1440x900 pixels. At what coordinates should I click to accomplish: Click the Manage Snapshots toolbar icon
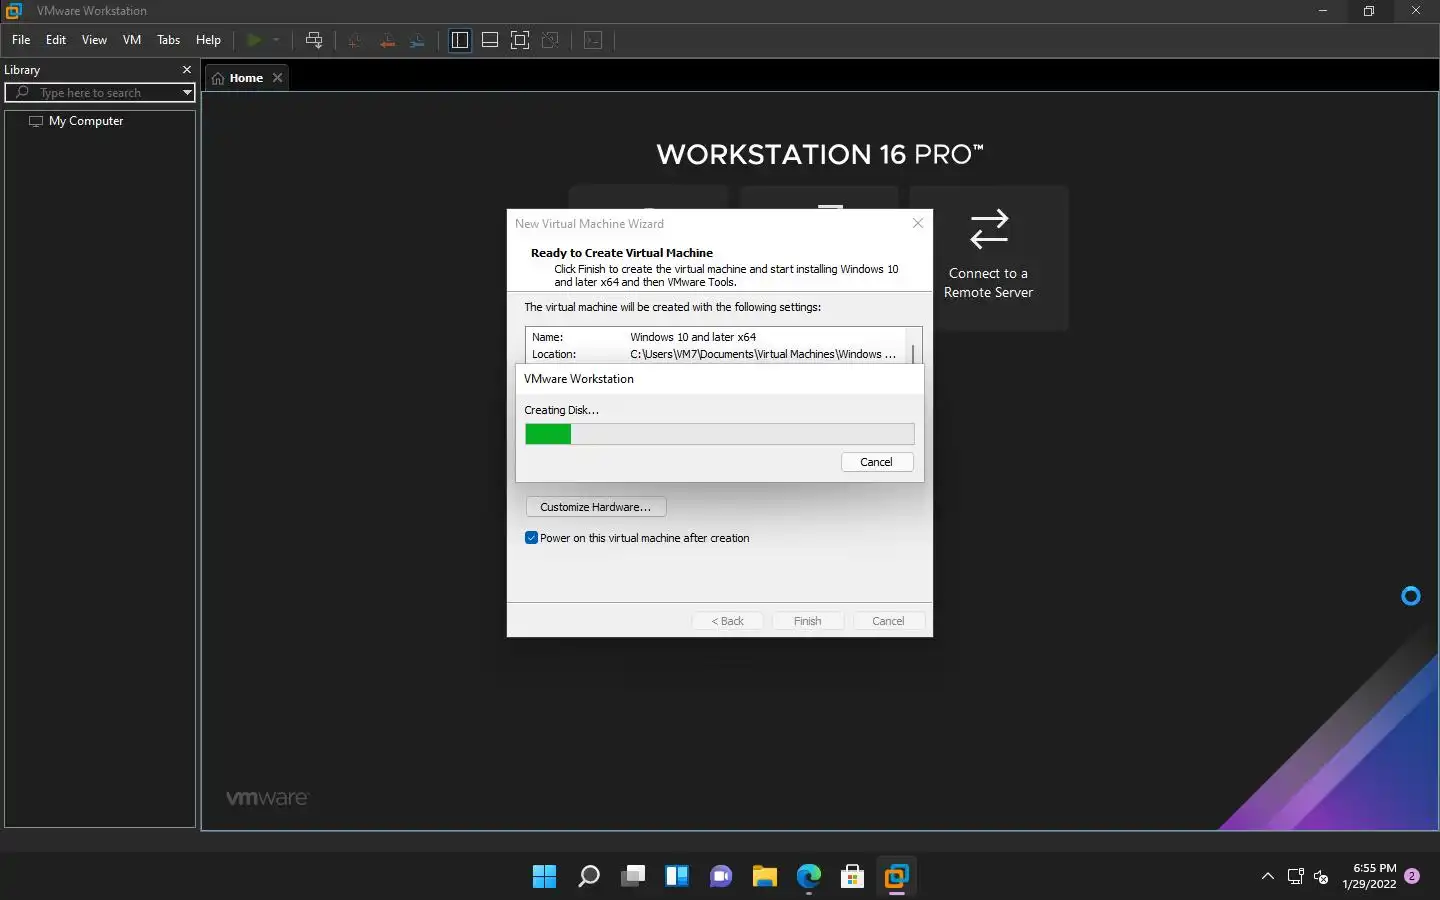(x=418, y=40)
